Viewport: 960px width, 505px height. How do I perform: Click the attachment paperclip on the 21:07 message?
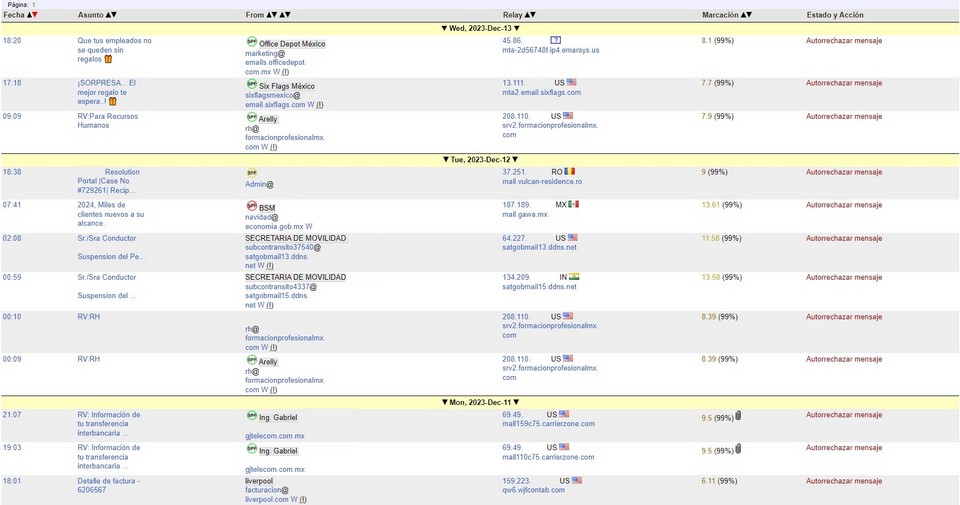[x=738, y=415]
